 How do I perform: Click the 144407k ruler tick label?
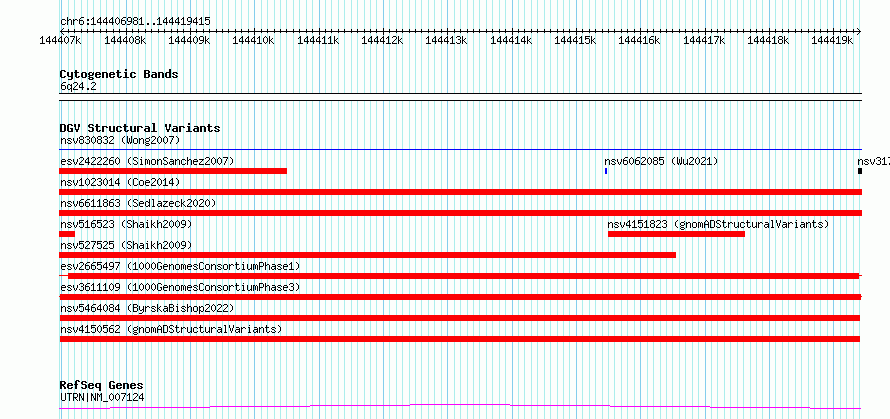61,40
